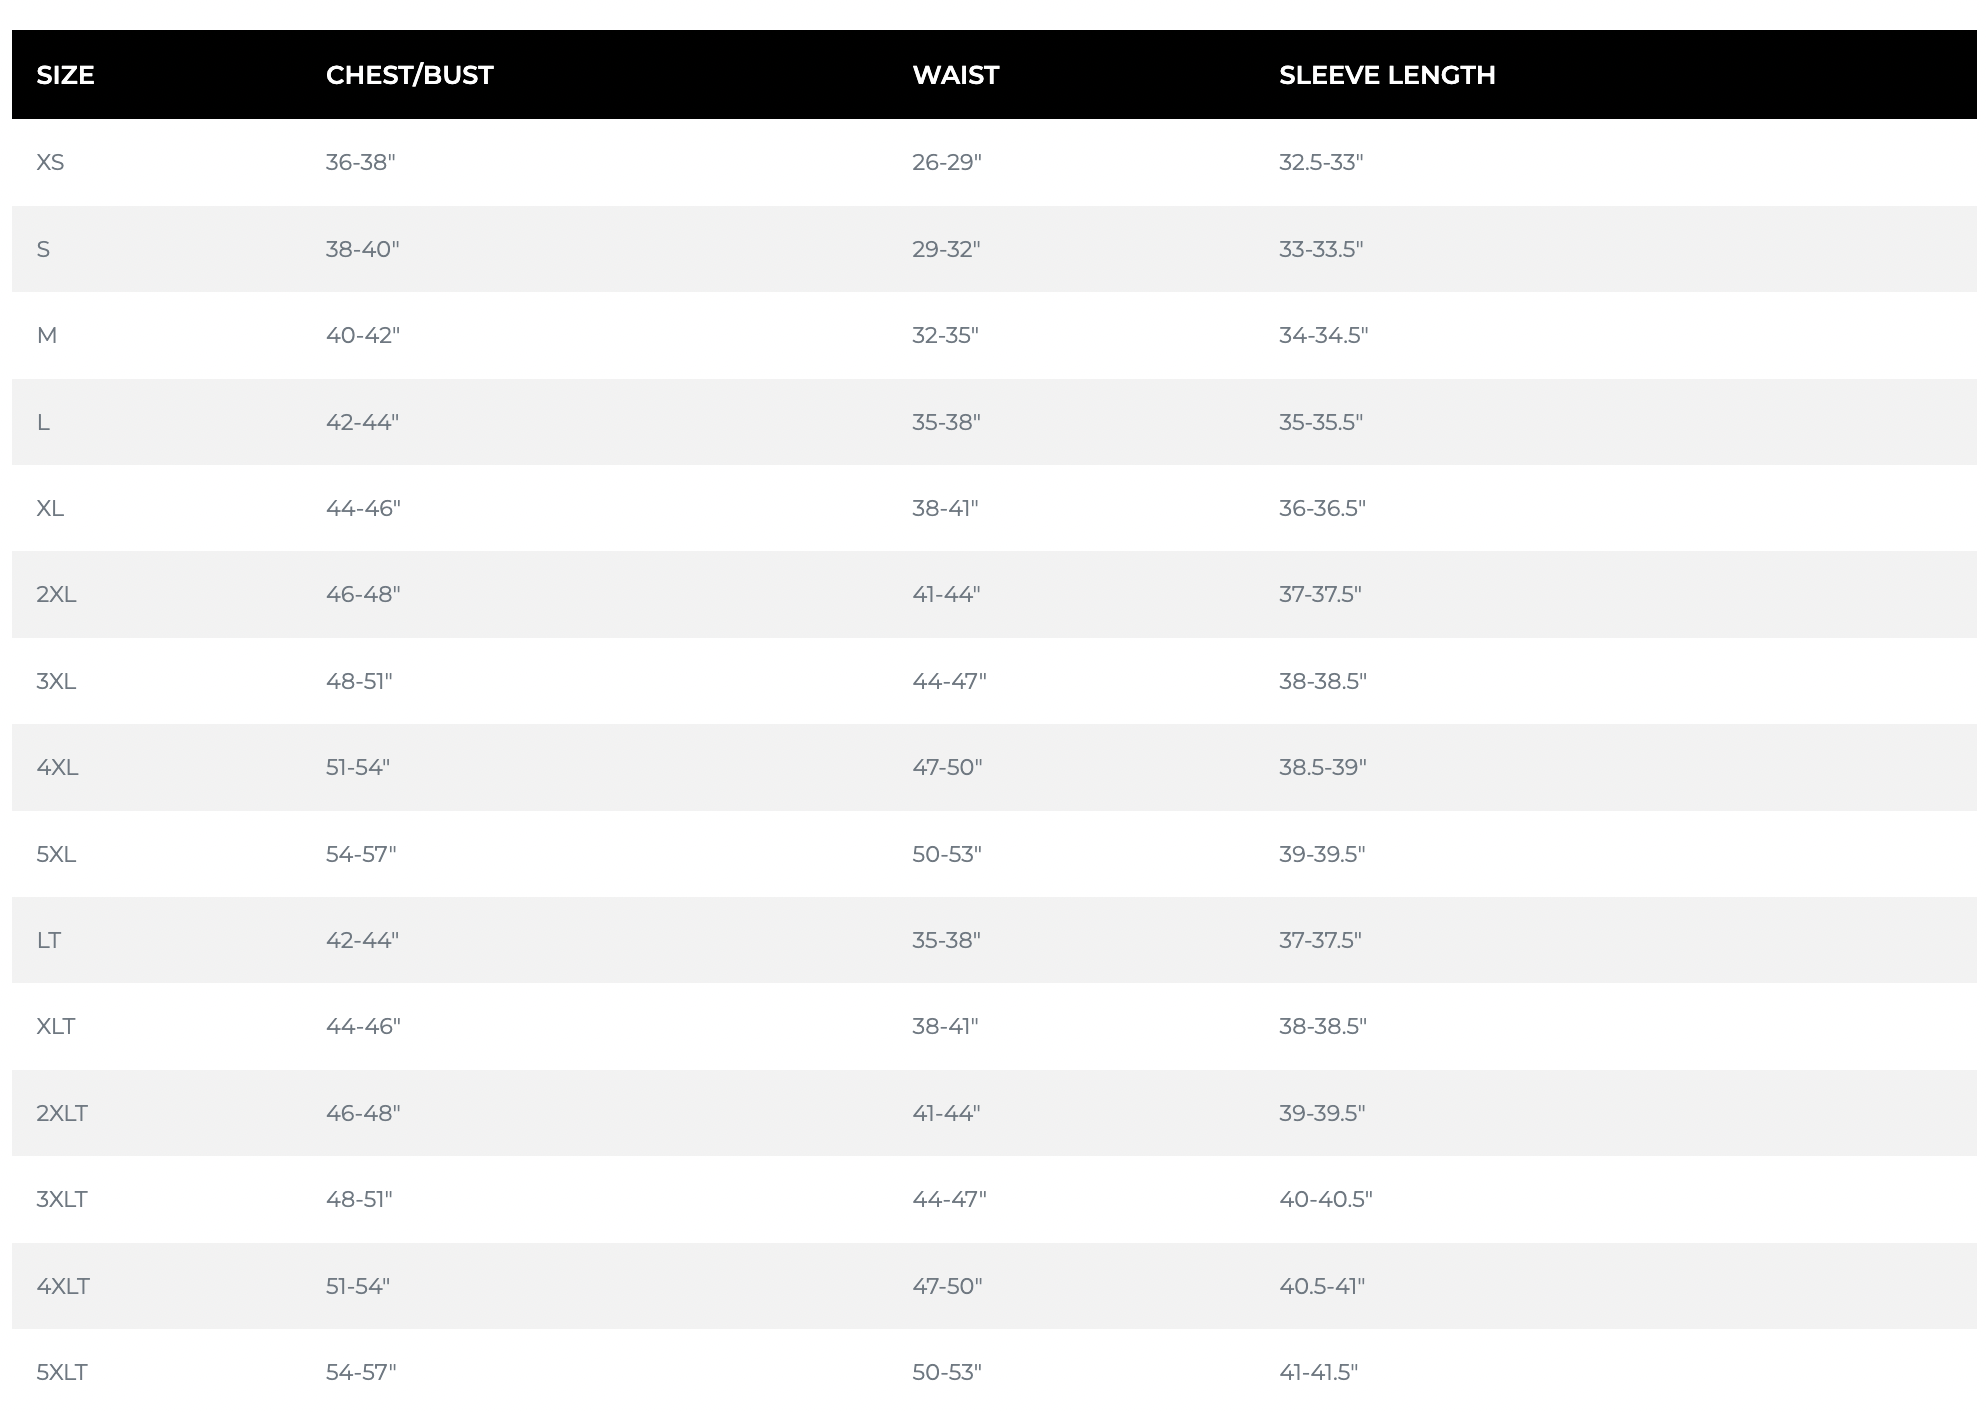Click the sleeve length 35-35.5" cell
This screenshot has height=1412, width=1986.
point(1320,422)
